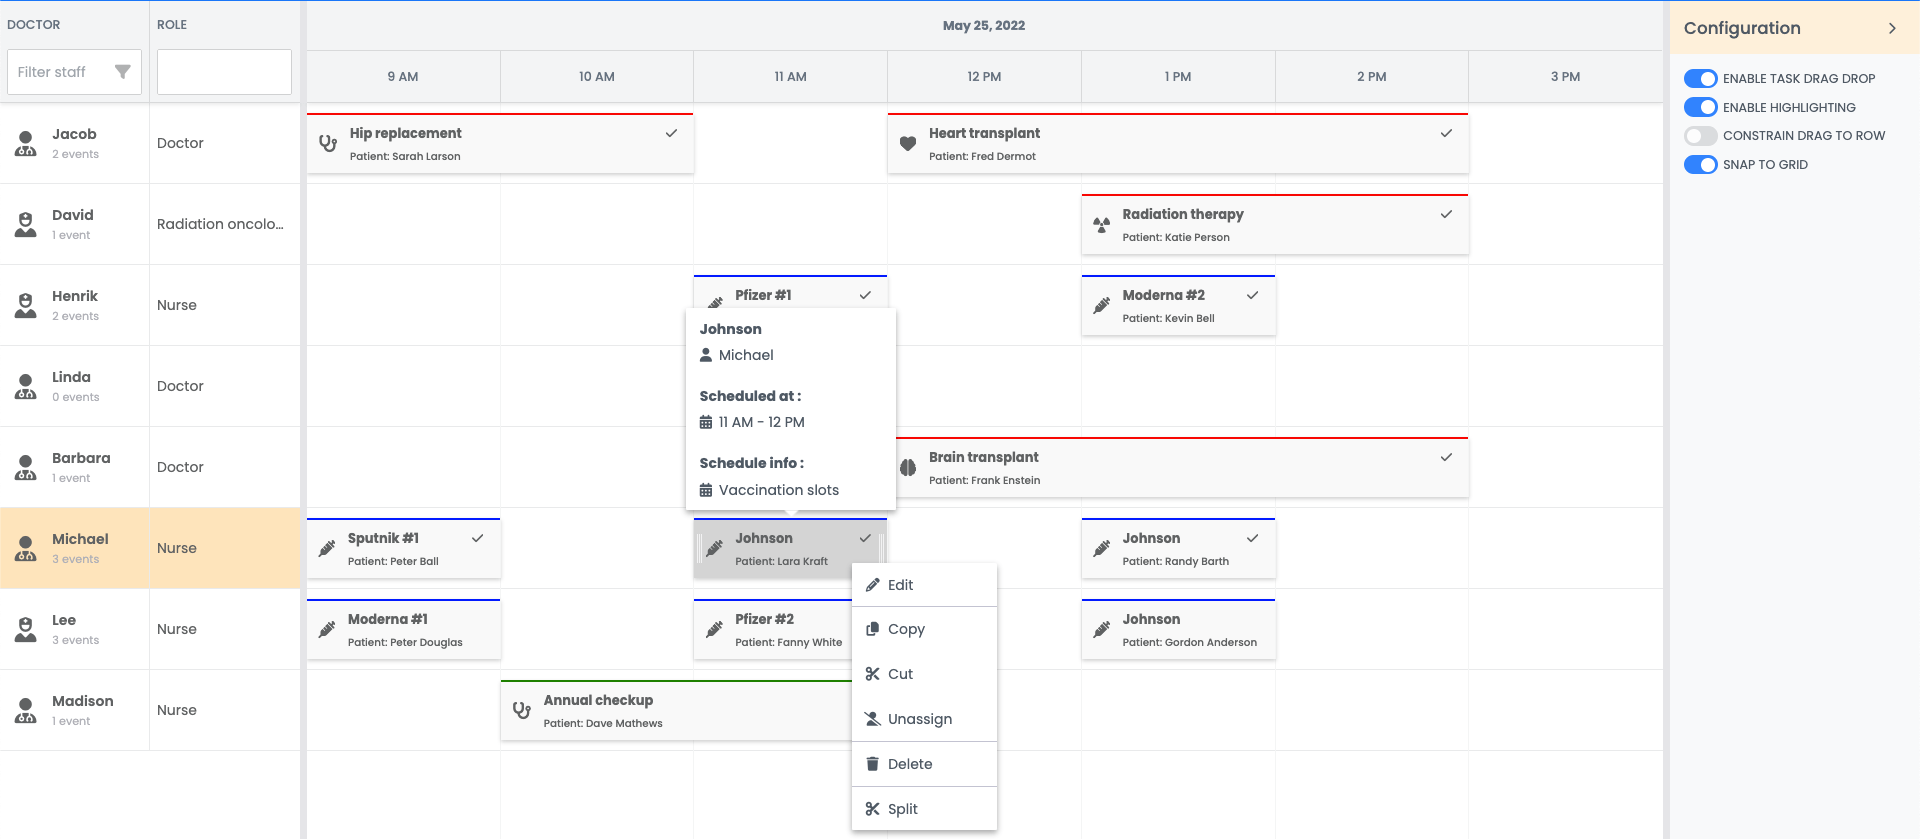The image size is (1920, 839).
Task: Click the syringe icon on Sputnik #1 event
Action: point(327,548)
